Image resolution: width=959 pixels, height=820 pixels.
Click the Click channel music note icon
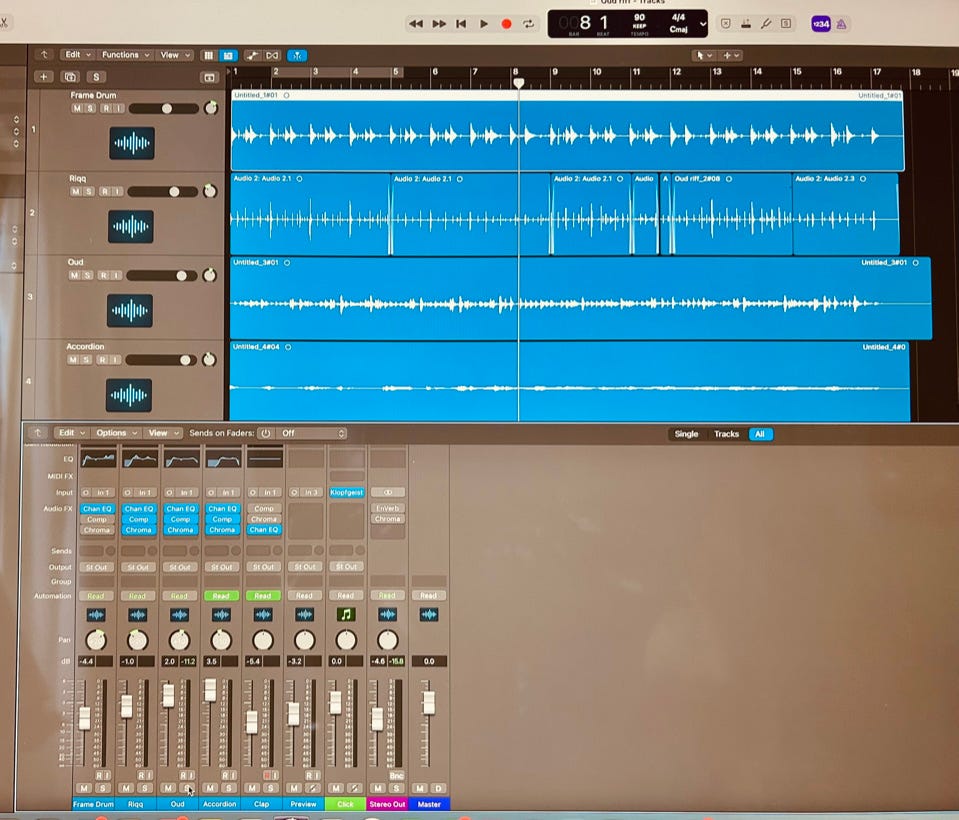[346, 615]
